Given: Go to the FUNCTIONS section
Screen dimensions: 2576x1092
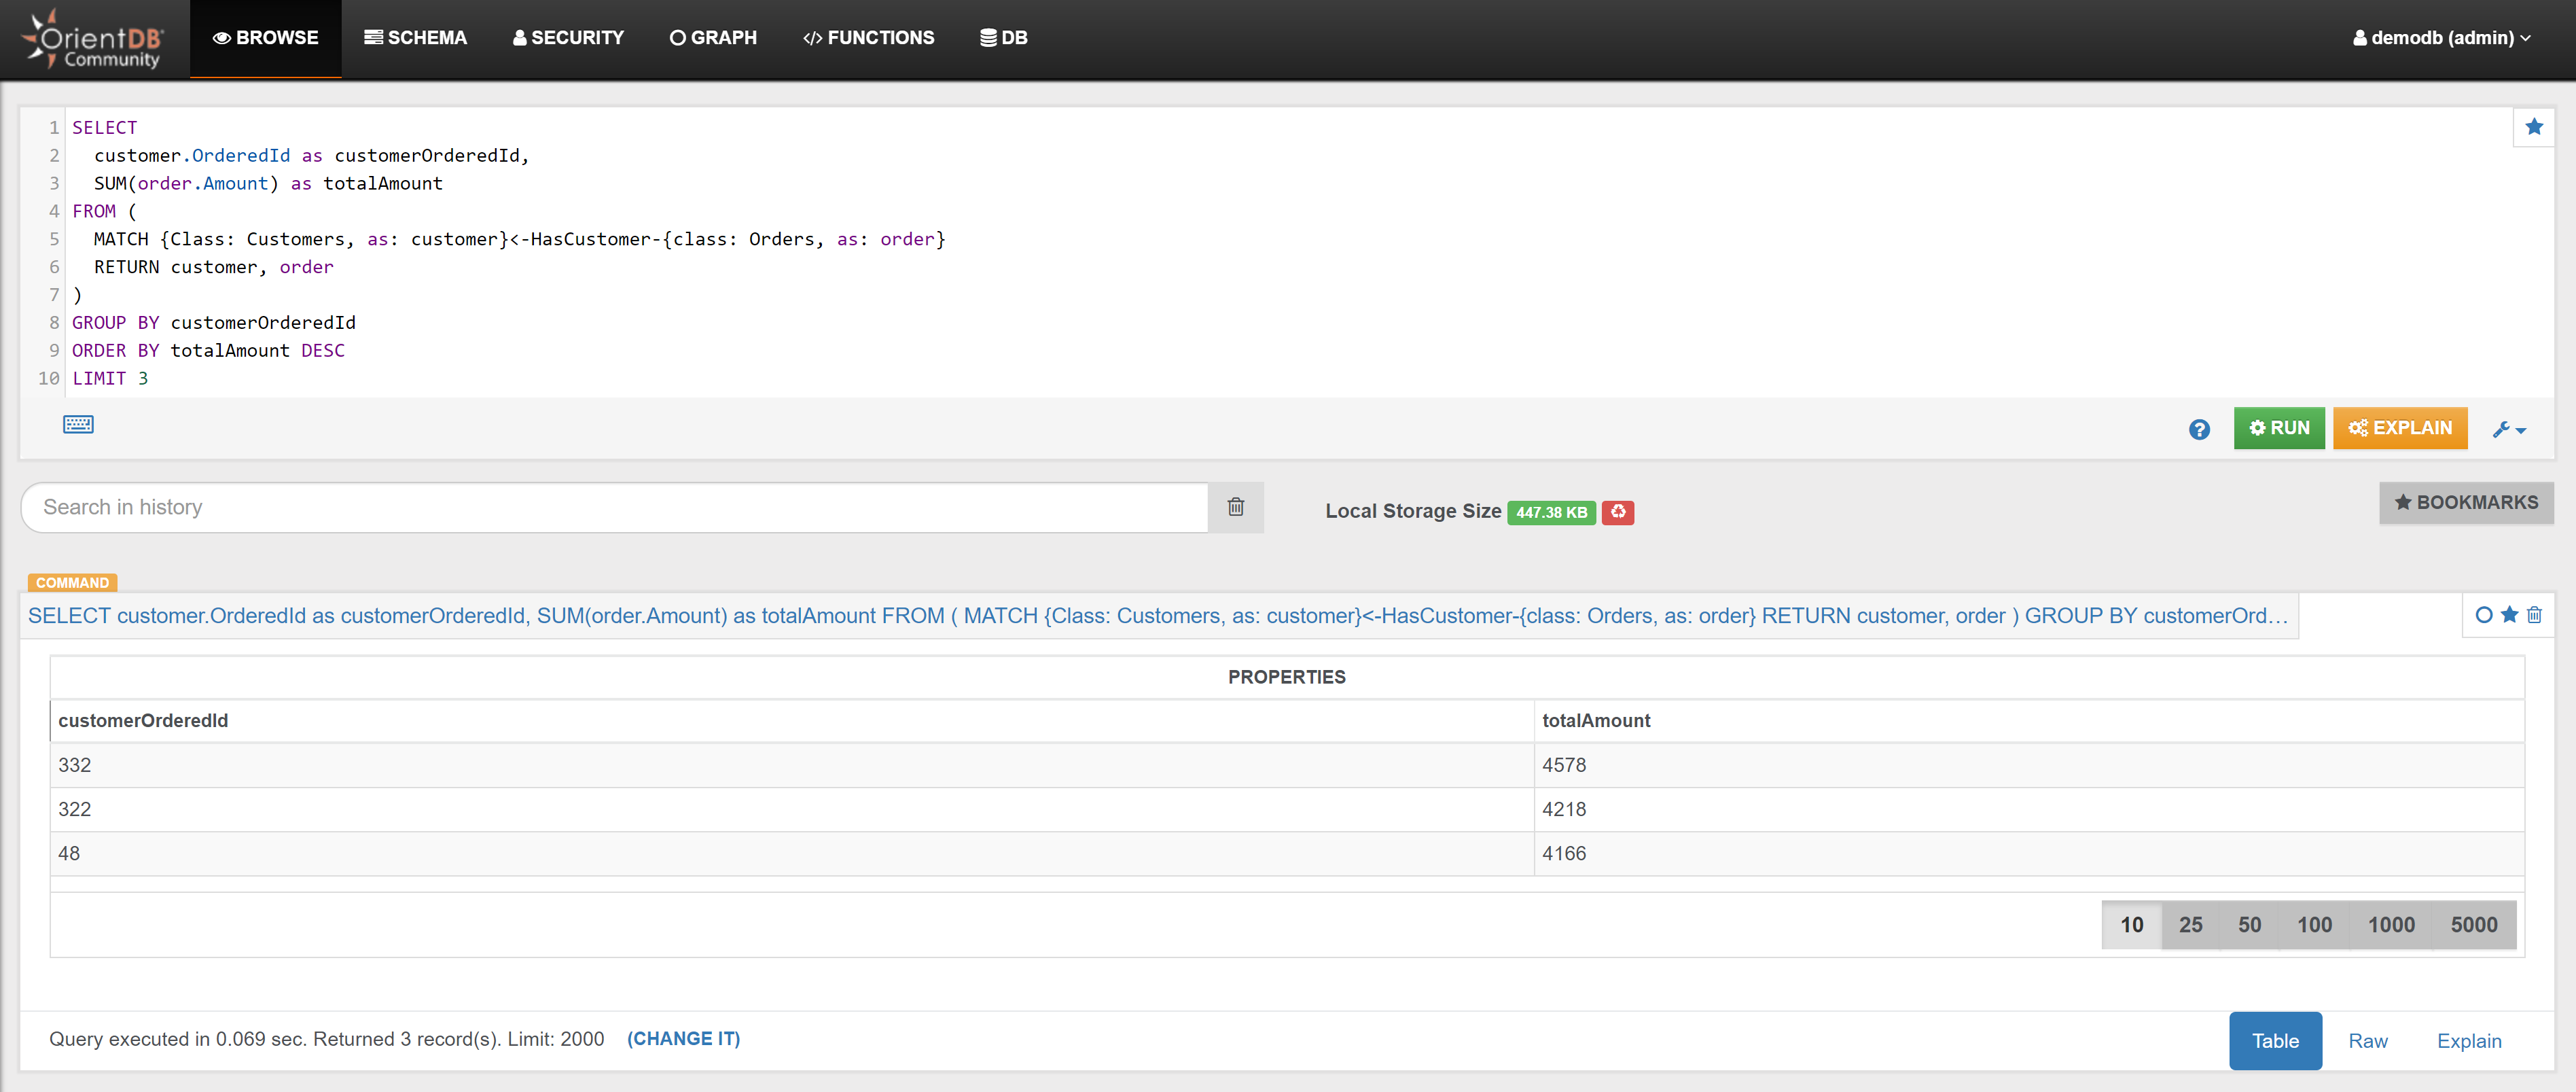Looking at the screenshot, I should pyautogui.click(x=868, y=38).
